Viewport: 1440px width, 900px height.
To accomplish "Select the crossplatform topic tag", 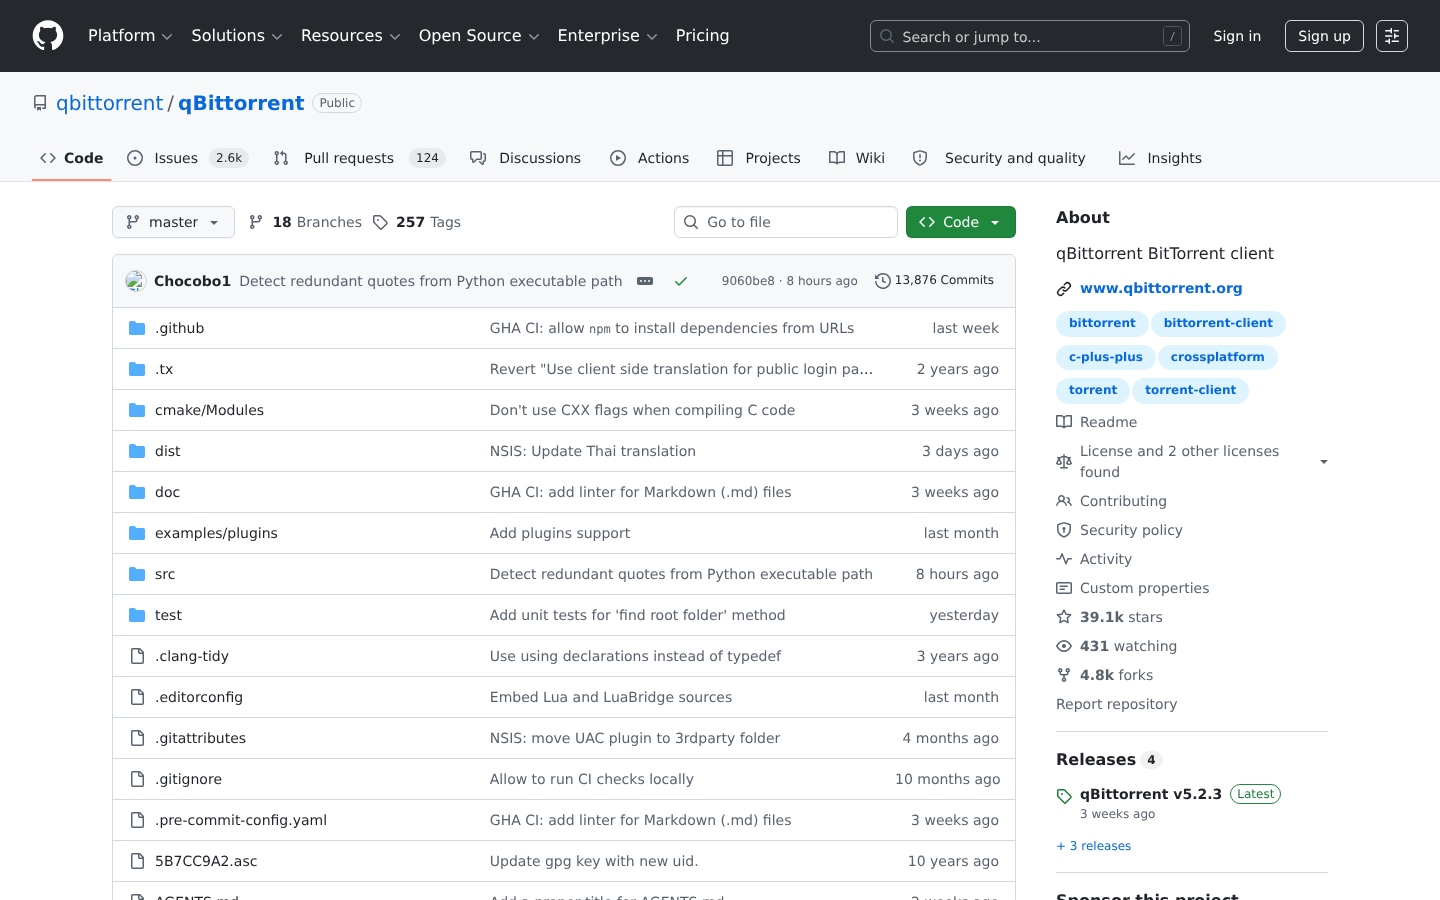I will [x=1218, y=357].
